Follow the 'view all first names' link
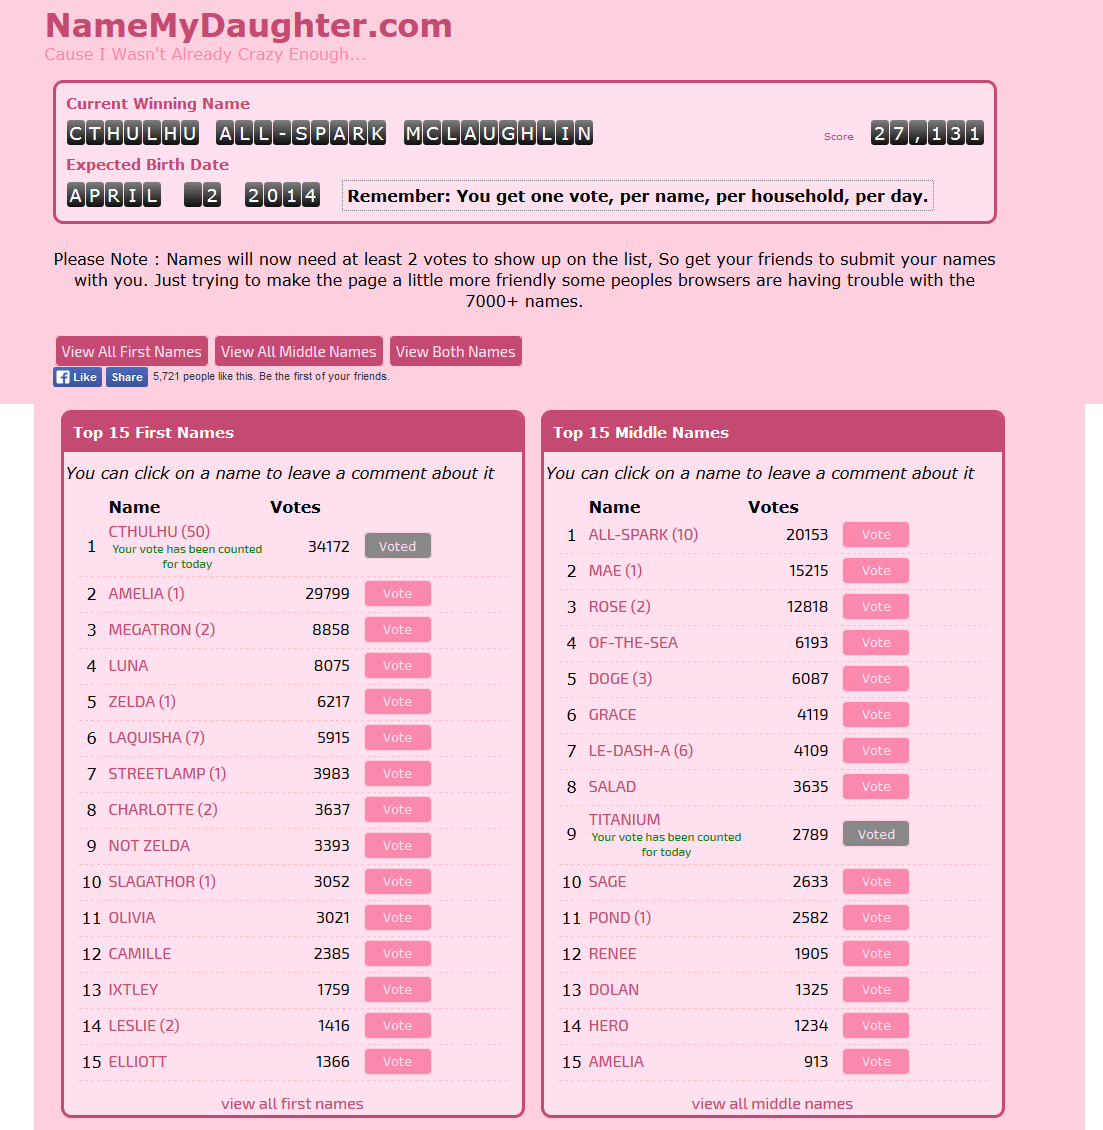This screenshot has width=1103, height=1130. 292,1104
